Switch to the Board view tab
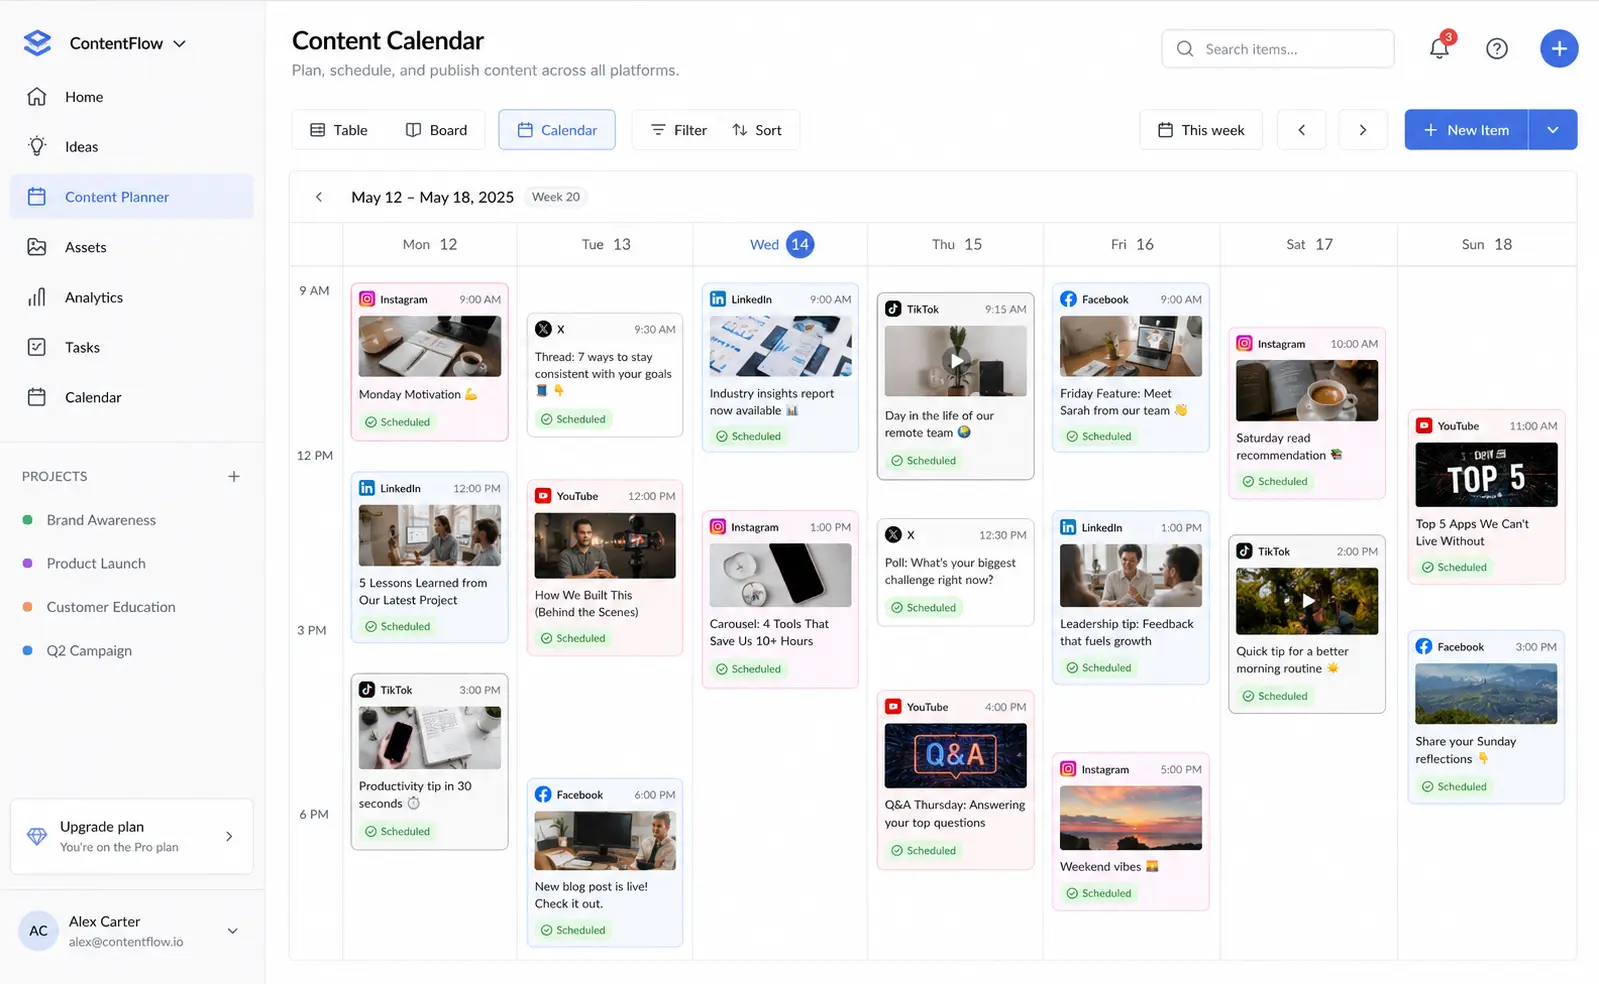 [x=436, y=130]
